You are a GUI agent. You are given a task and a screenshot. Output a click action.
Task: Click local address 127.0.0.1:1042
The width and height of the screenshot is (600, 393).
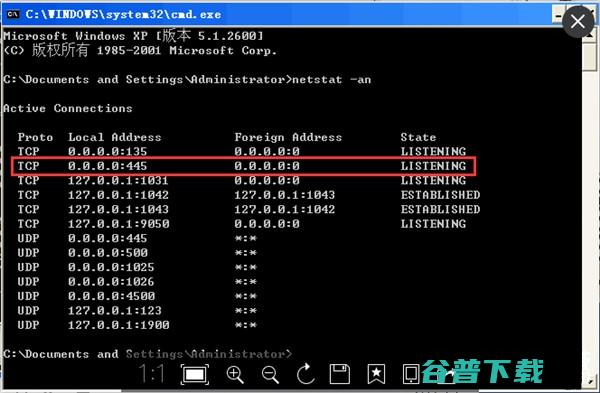[118, 195]
